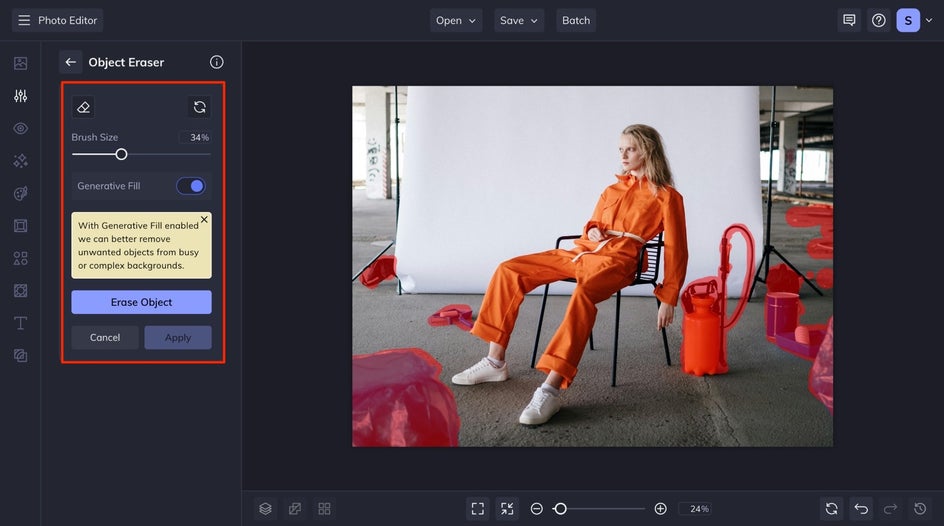Open the Frames sidebar icon
Viewport: 944px width, 526px height.
click(x=20, y=226)
